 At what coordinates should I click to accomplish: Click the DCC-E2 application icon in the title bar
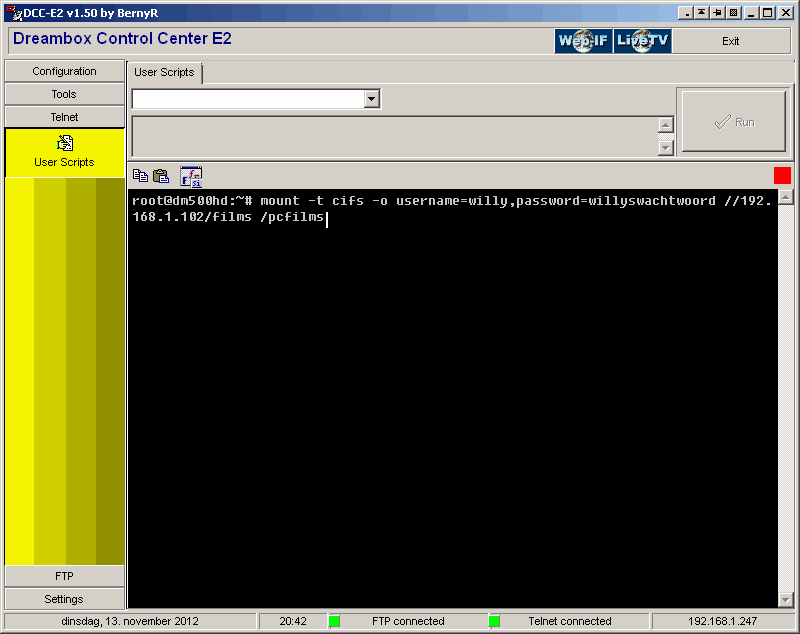14,13
